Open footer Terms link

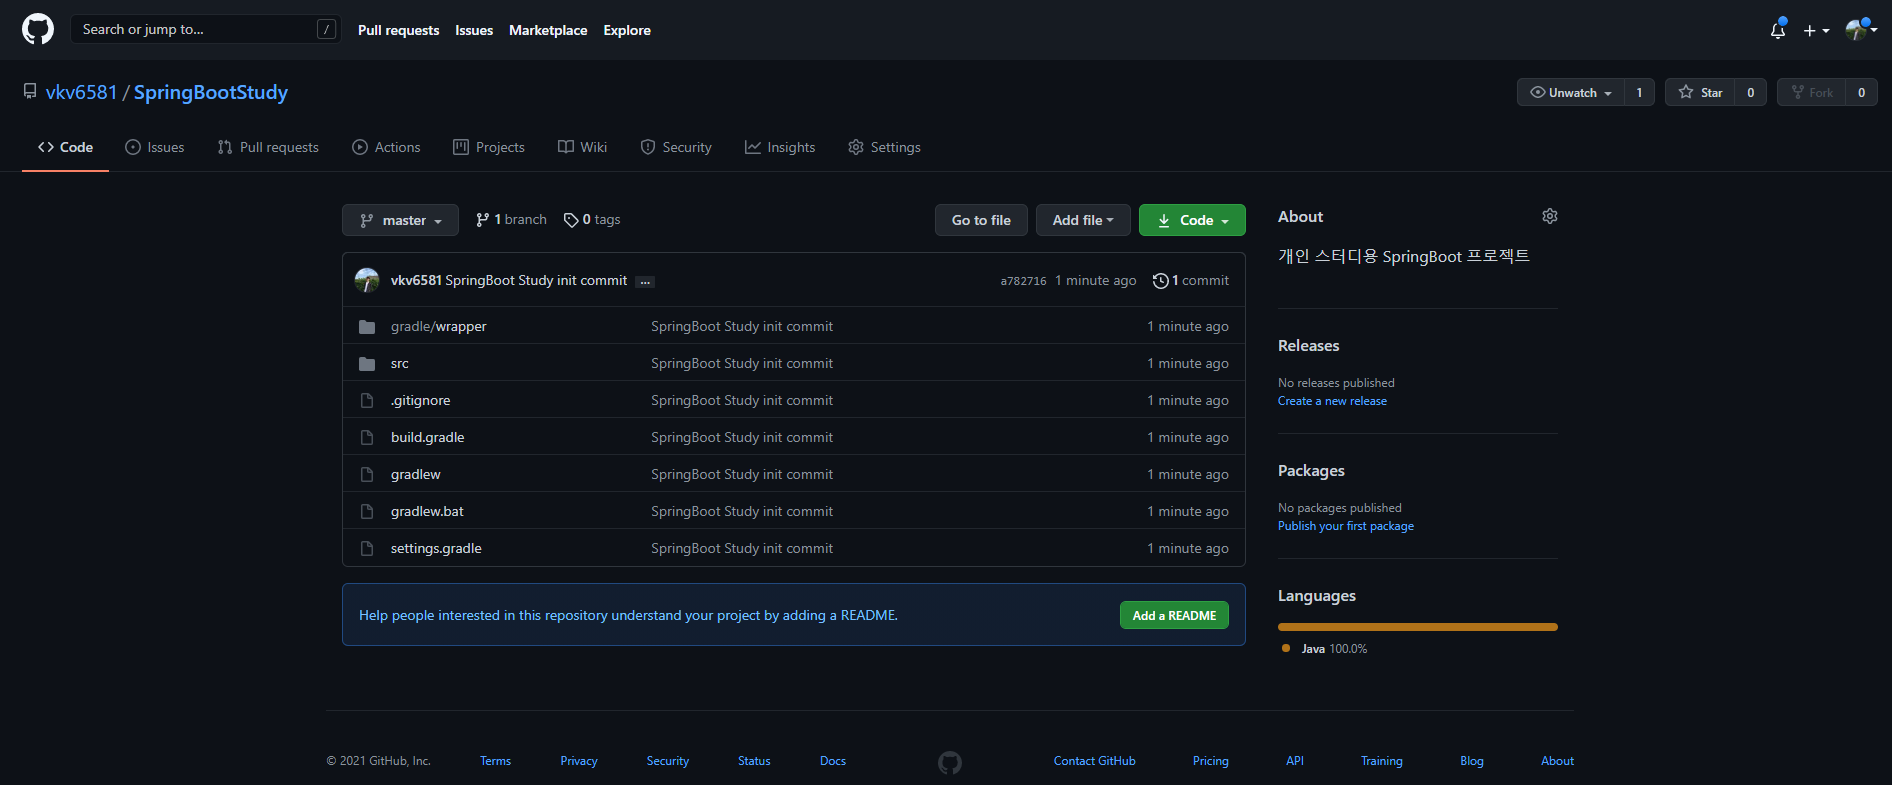[x=495, y=761]
